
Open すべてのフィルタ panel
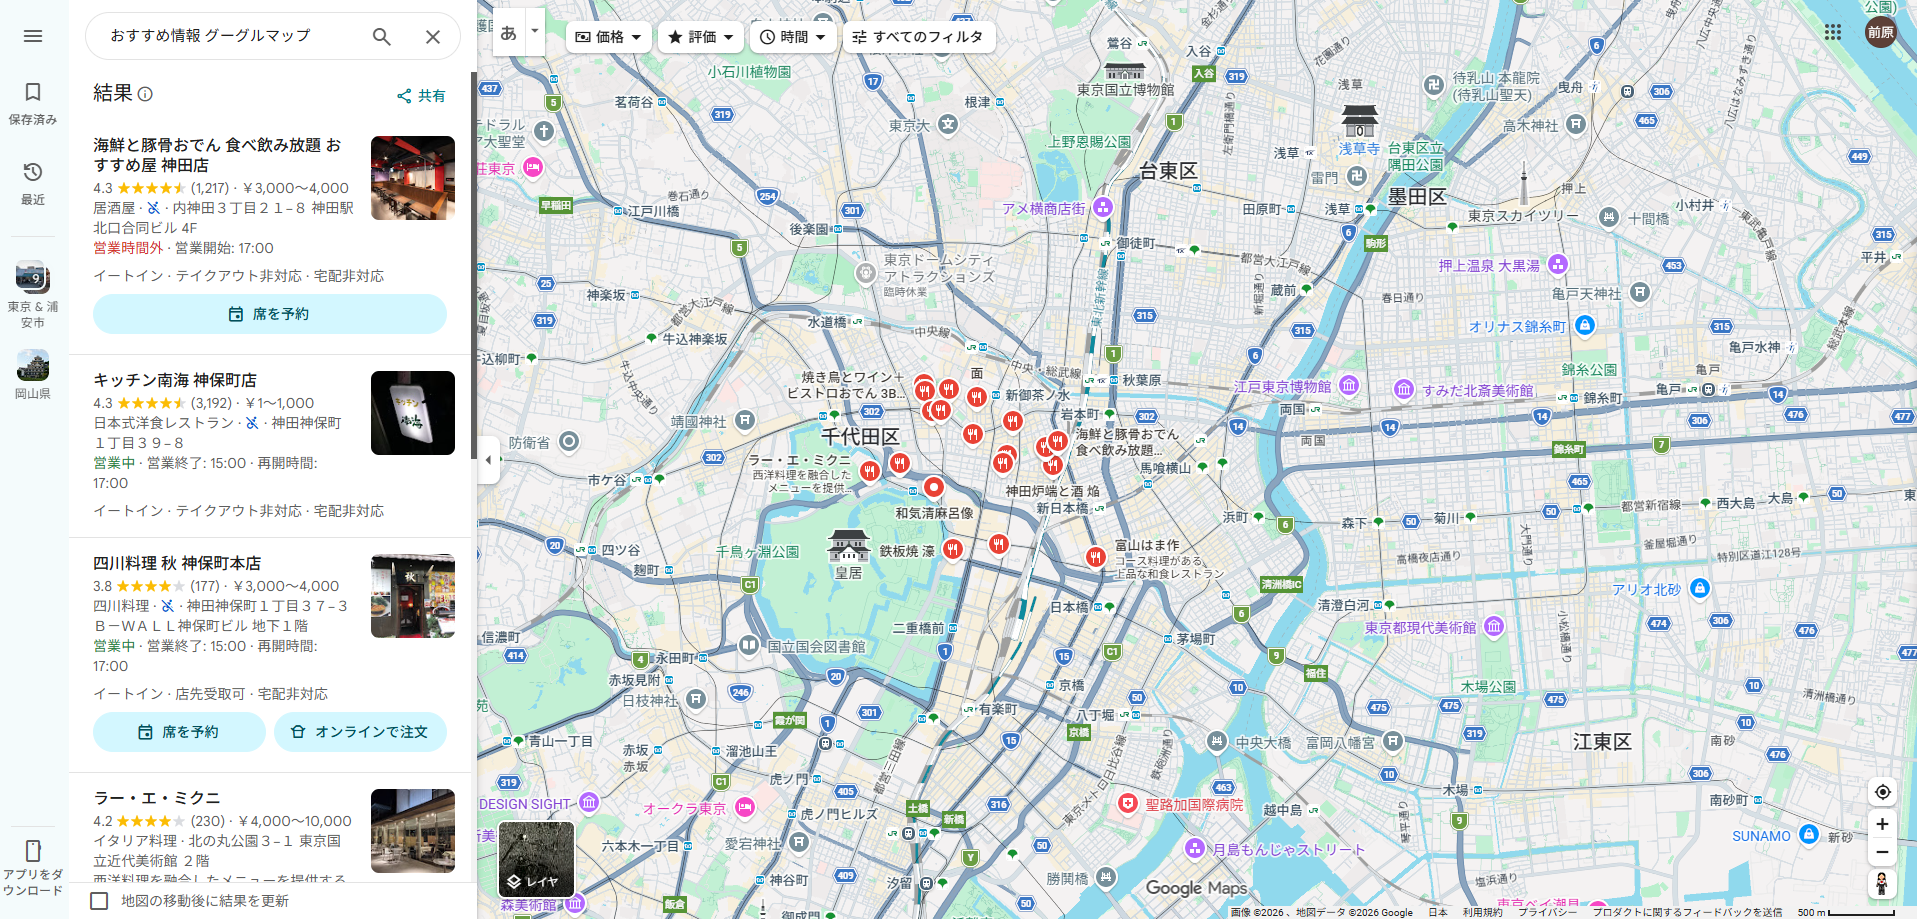(918, 37)
